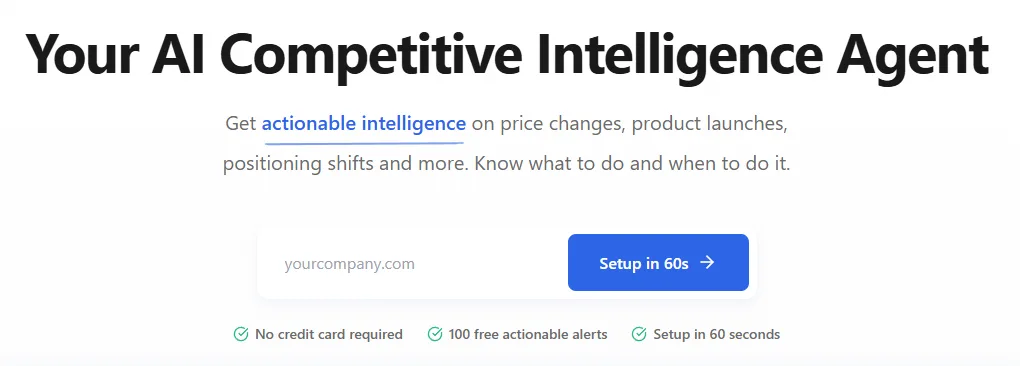Image resolution: width=1020 pixels, height=366 pixels.
Task: Click Your AI at the headline start
Action: (111, 52)
